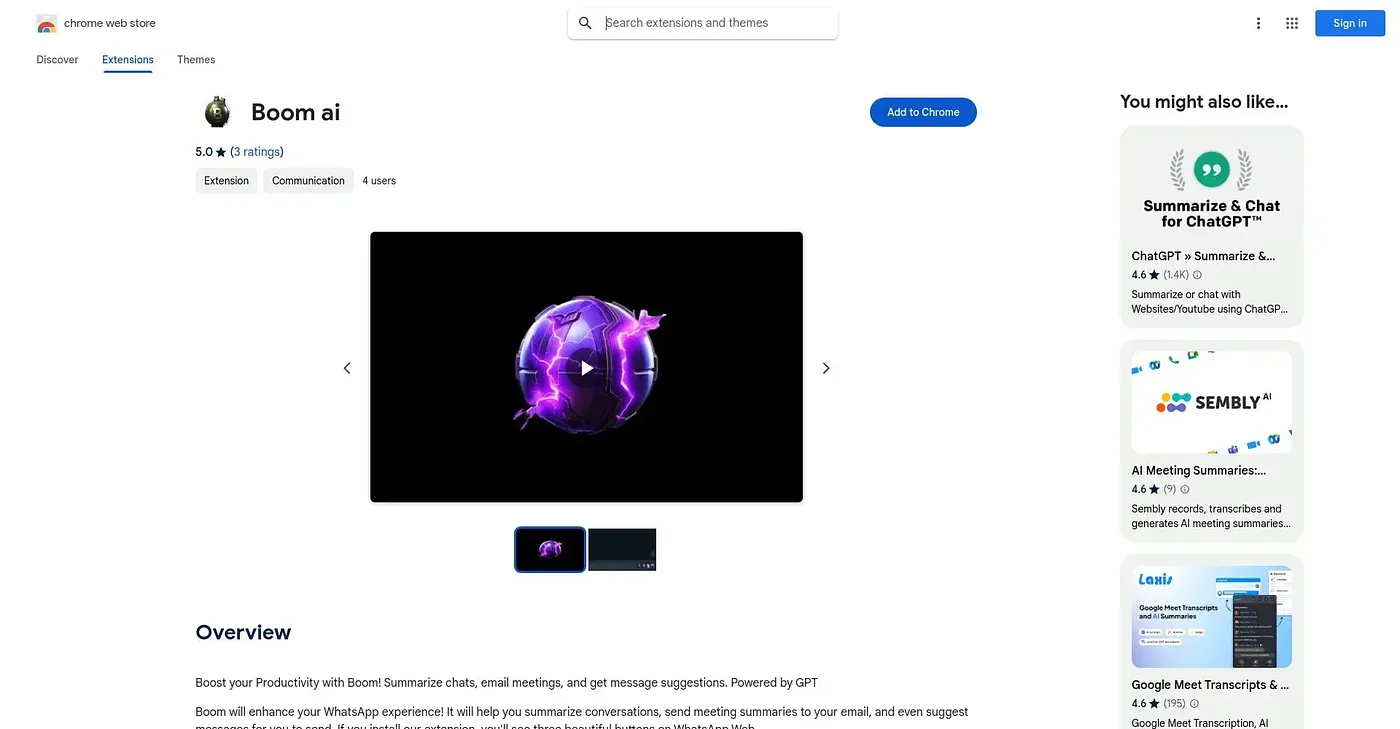Click the 'Boost your Productivity with Boom!' line
Screen dimensions: 1400x729
[506, 683]
